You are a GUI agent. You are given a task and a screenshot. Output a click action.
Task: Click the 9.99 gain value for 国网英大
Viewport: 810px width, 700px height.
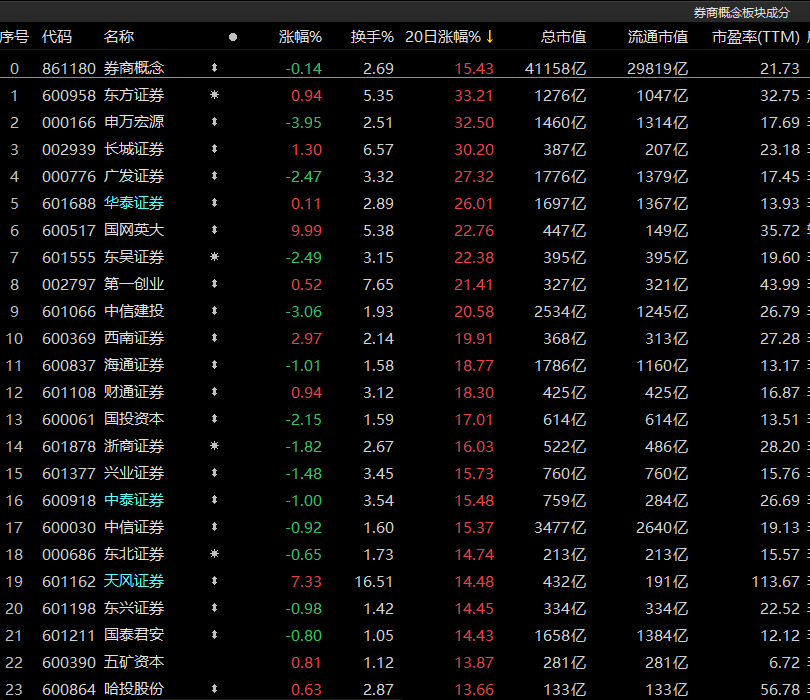(306, 230)
